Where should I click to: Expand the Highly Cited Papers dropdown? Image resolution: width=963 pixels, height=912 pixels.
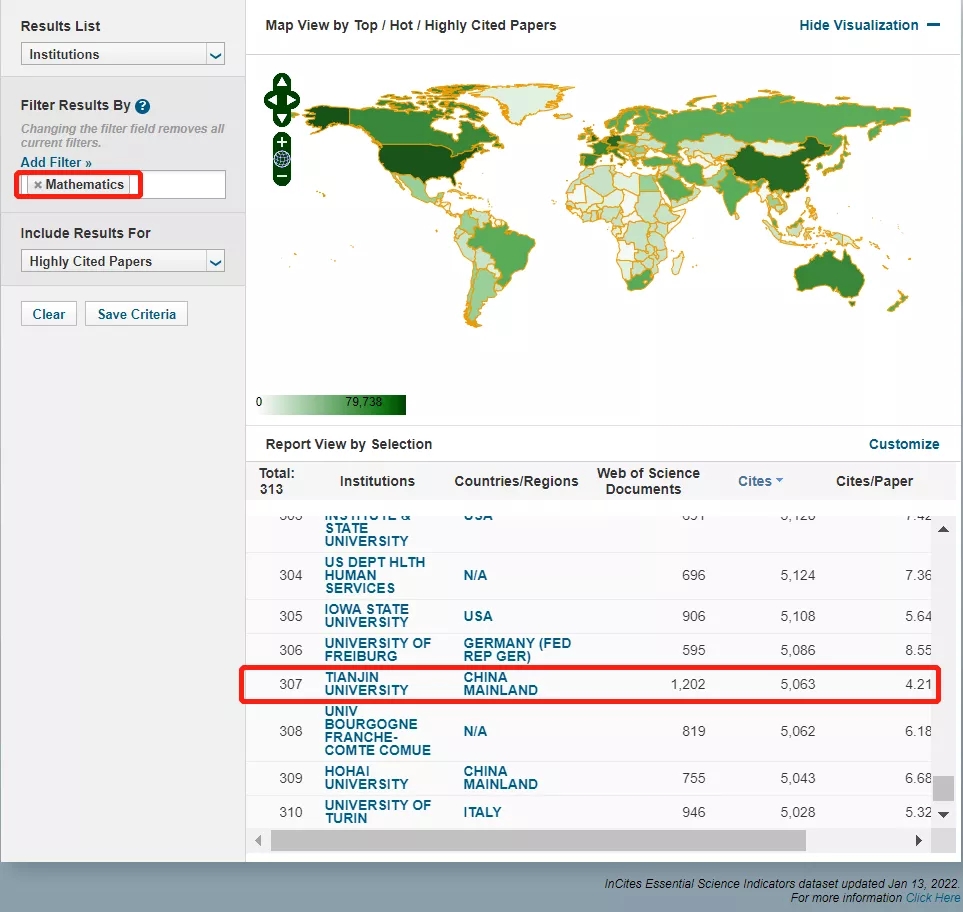122,262
